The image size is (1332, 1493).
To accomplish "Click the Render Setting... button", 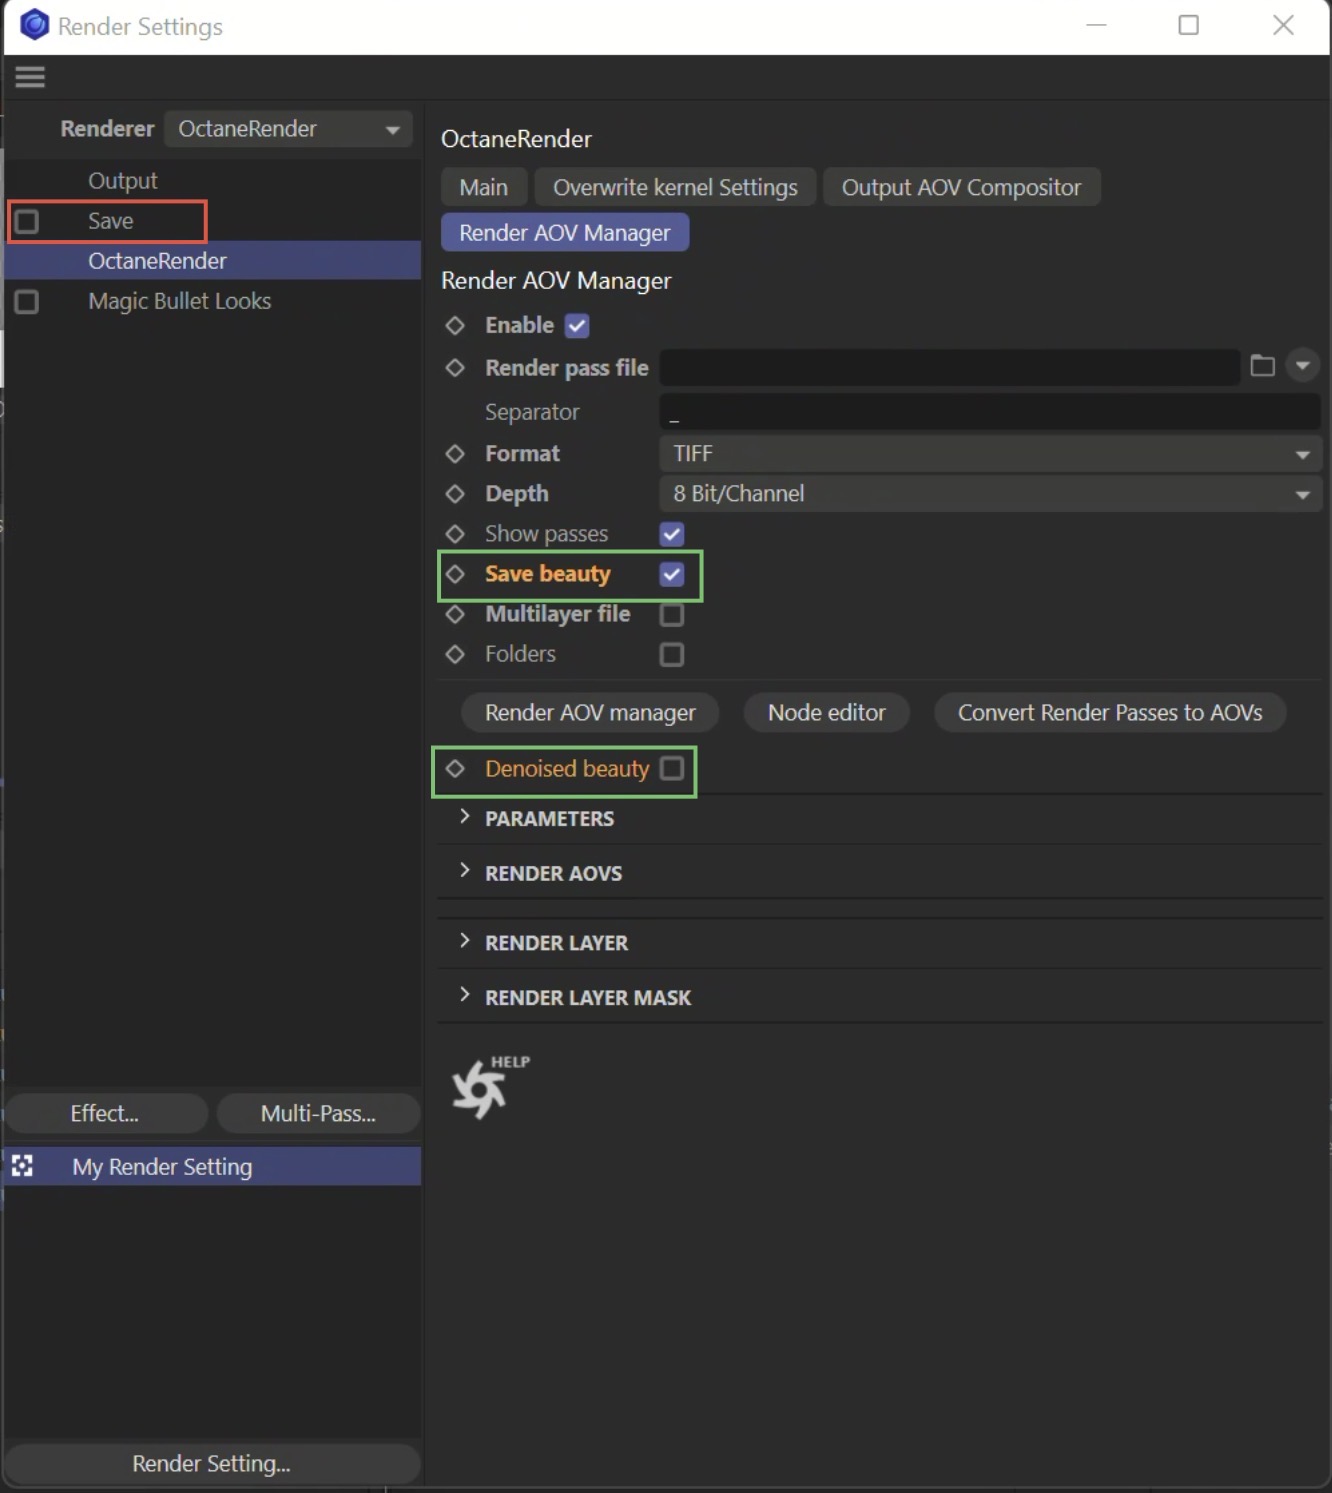I will tap(212, 1464).
